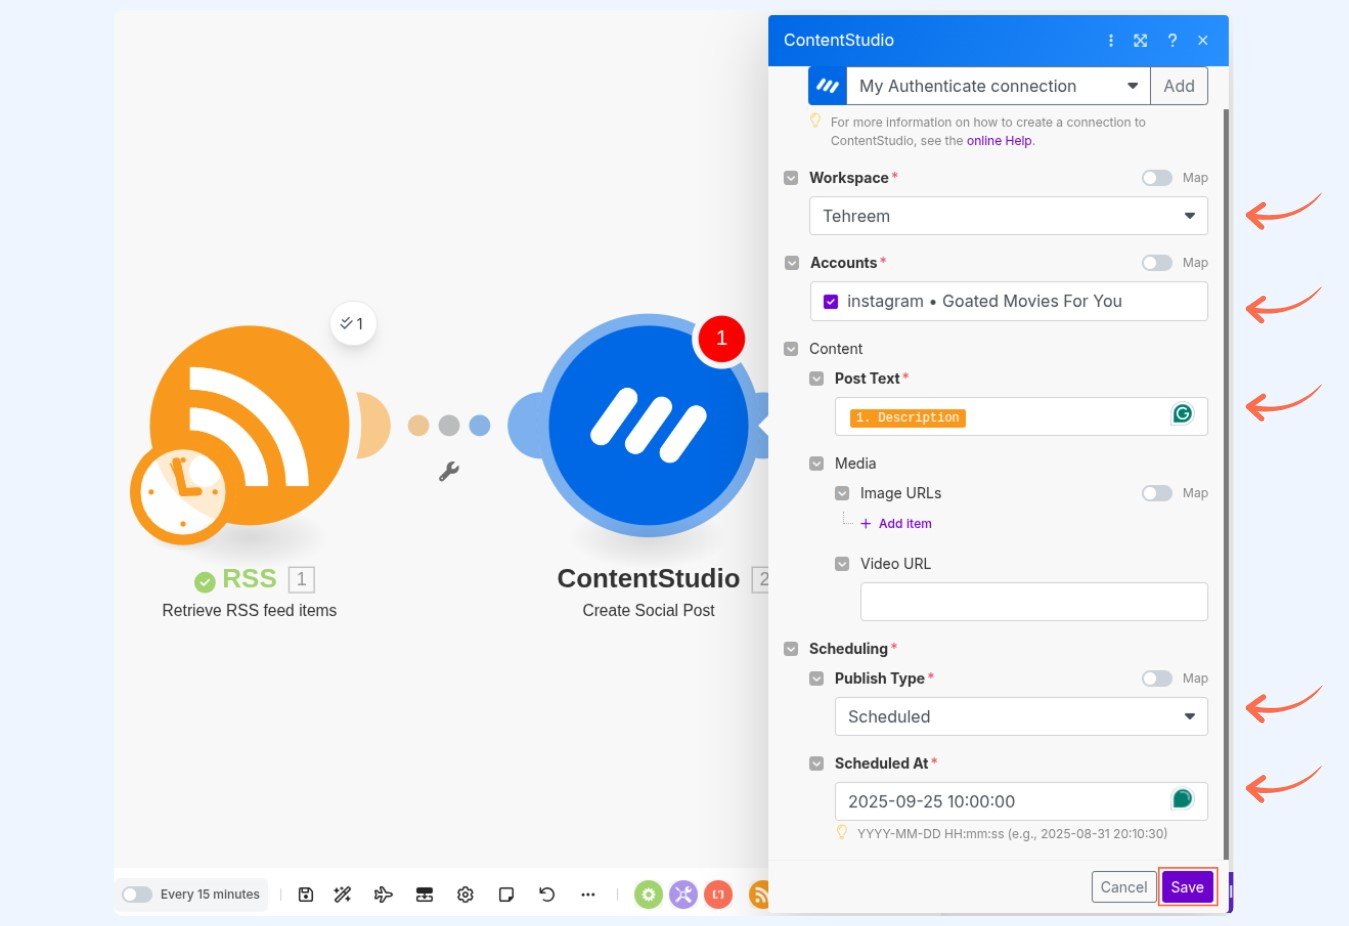
Task: Open scenario settings gear icon
Action: [465, 894]
